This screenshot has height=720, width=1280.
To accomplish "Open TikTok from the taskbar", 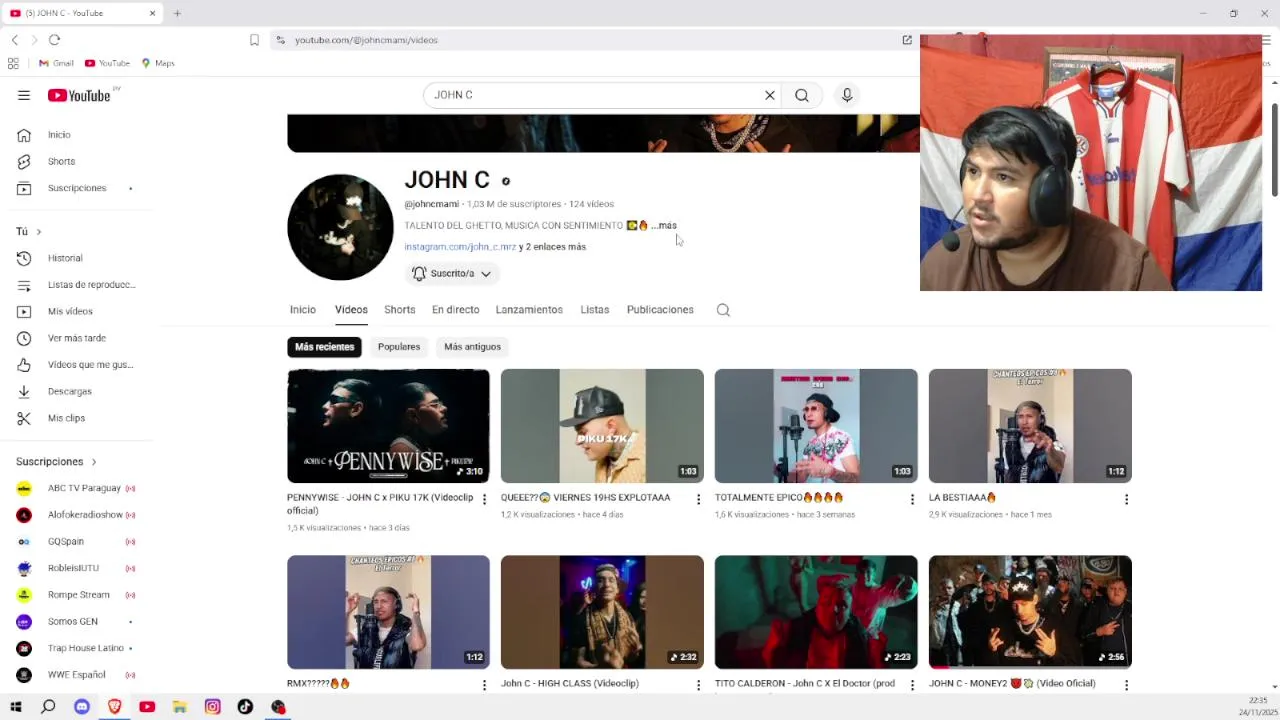I will 245,707.
